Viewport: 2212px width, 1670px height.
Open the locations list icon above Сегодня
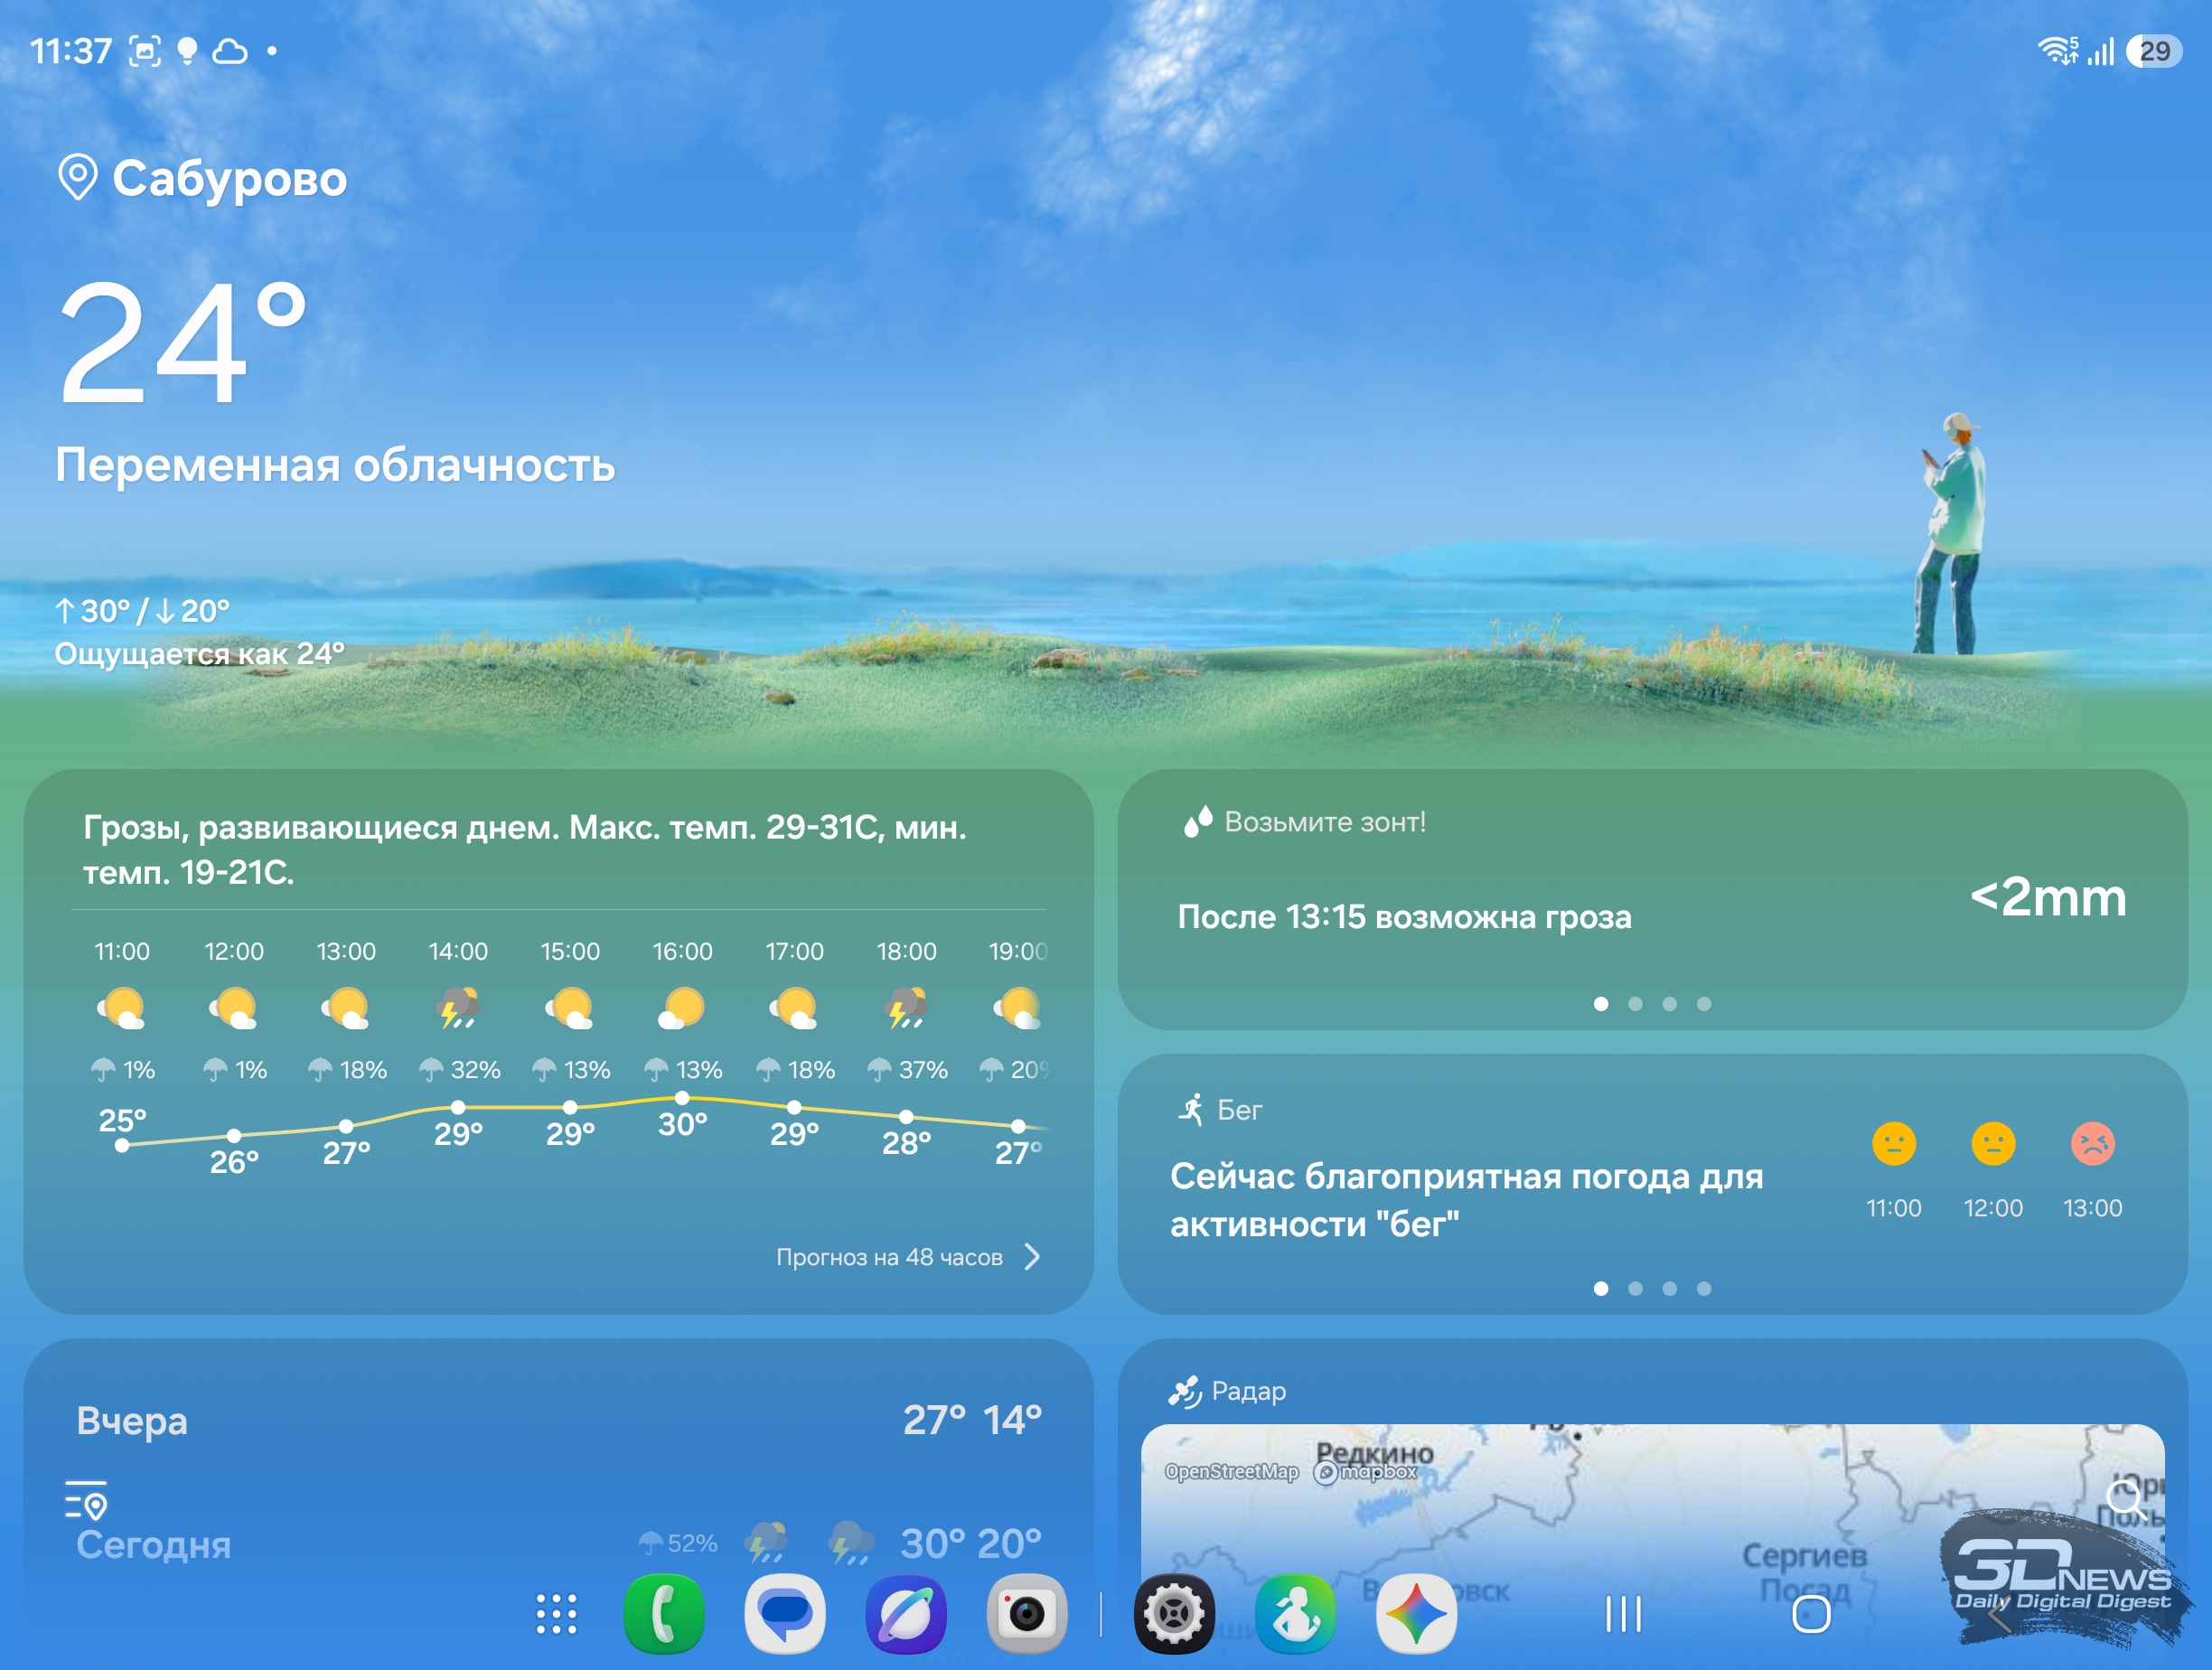point(86,1499)
